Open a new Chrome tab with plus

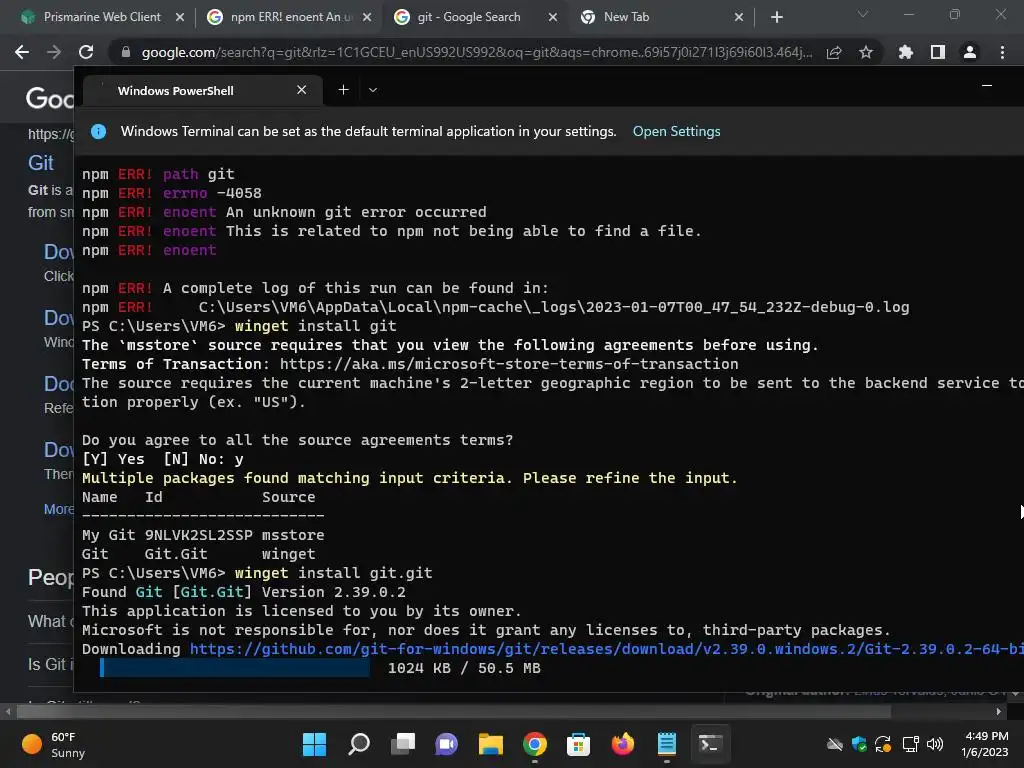click(776, 17)
